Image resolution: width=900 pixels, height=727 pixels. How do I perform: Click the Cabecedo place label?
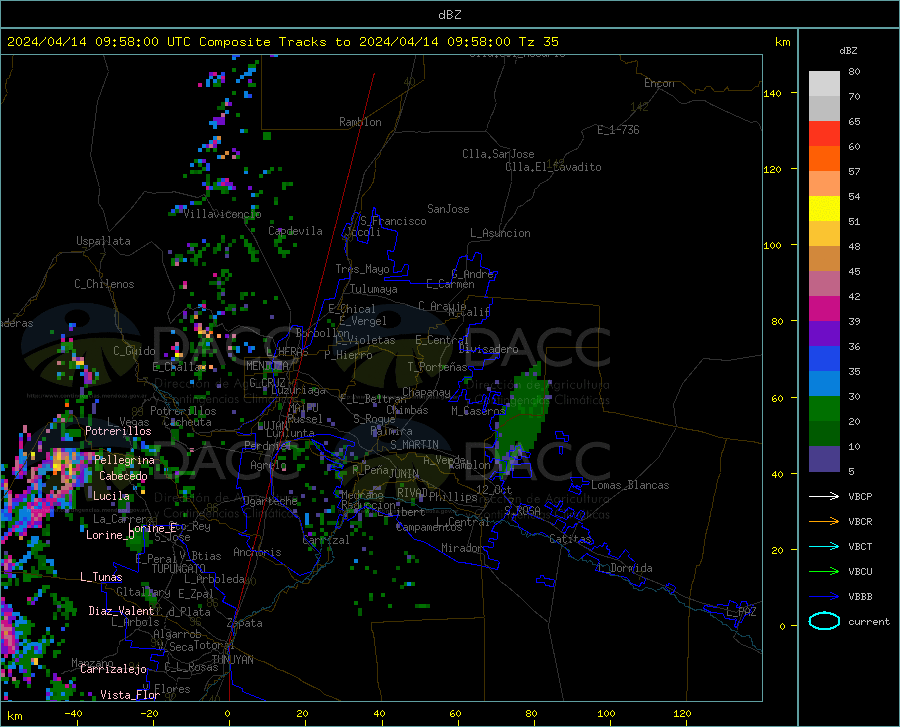[x=123, y=476]
